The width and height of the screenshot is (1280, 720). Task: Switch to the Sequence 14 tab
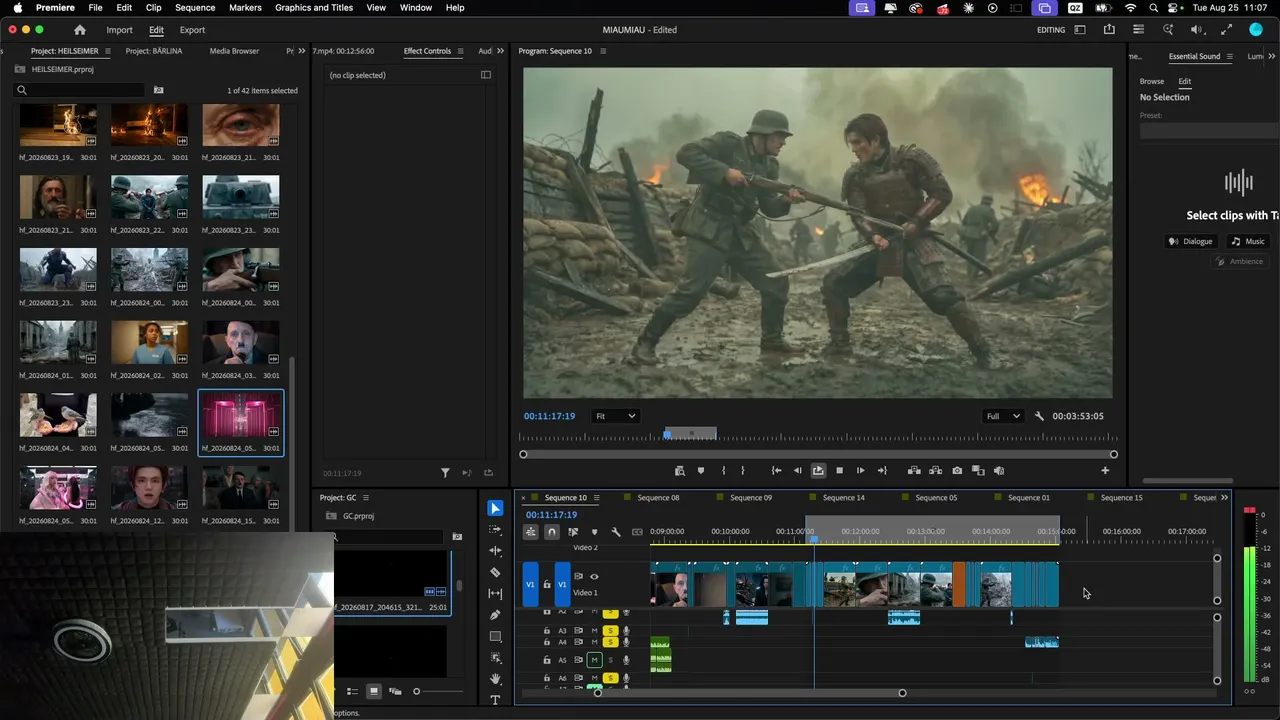click(x=844, y=498)
